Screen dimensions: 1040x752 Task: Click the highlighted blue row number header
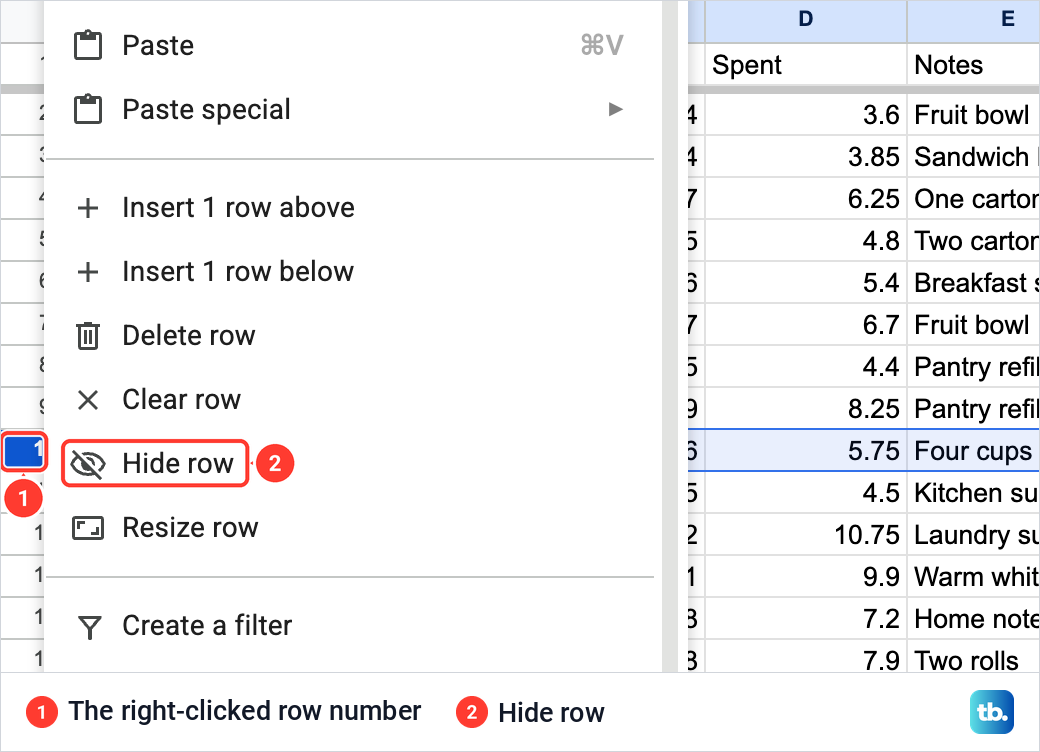point(24,451)
